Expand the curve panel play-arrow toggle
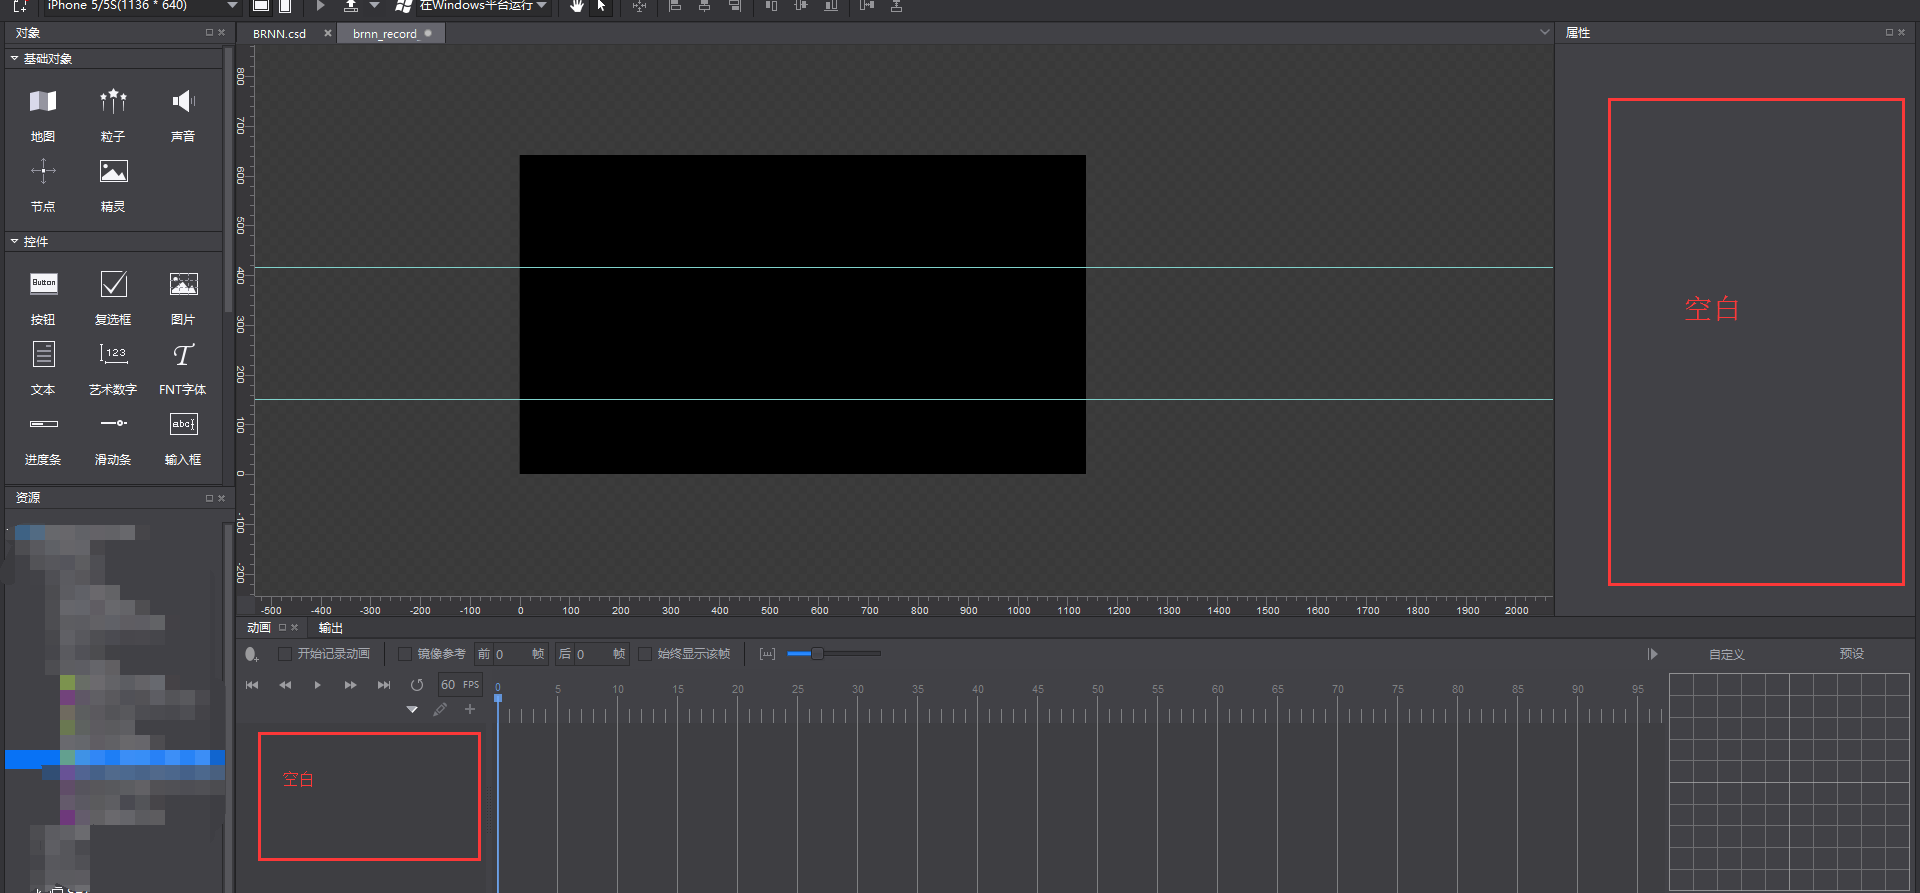 (x=1653, y=654)
